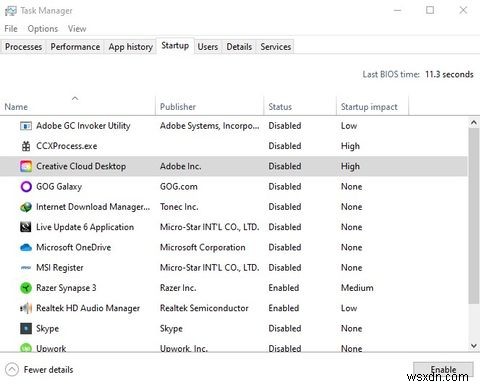Click the Razer Synapse 3 green icon

26,288
